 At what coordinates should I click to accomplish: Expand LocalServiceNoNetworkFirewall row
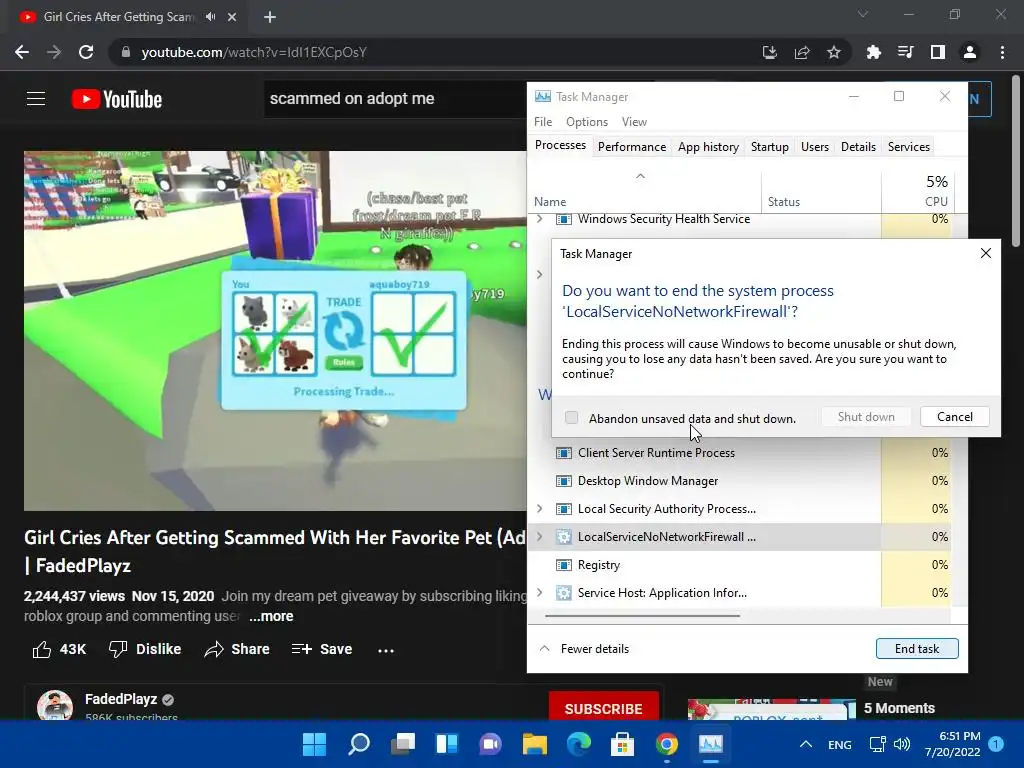pyautogui.click(x=539, y=537)
